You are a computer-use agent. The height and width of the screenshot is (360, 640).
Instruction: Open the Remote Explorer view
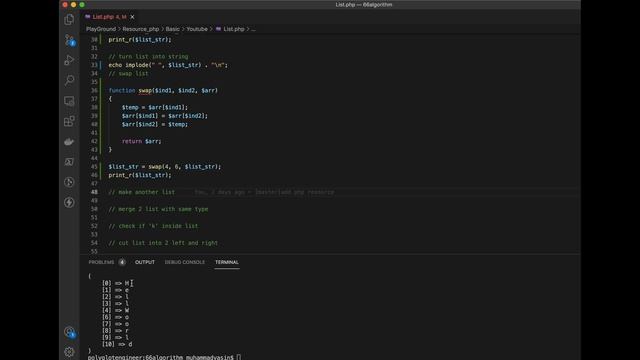(x=69, y=101)
